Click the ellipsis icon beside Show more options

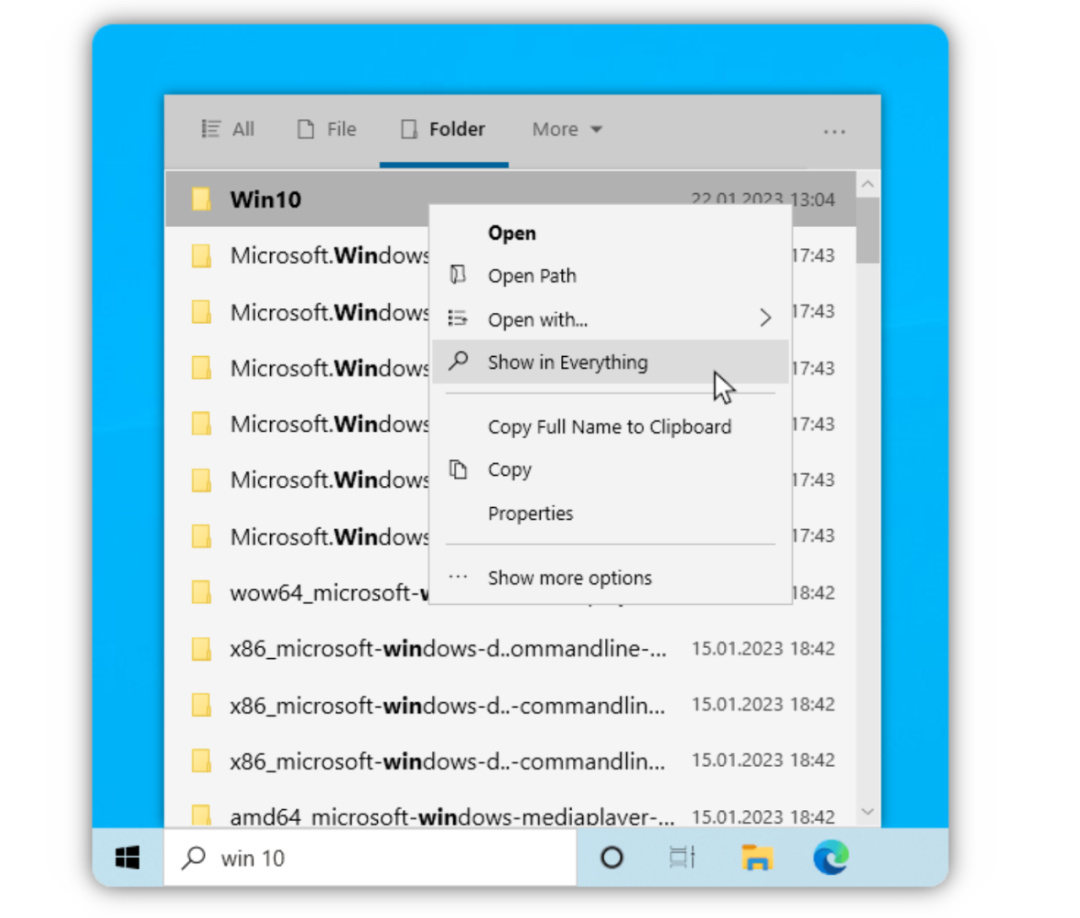tap(458, 577)
